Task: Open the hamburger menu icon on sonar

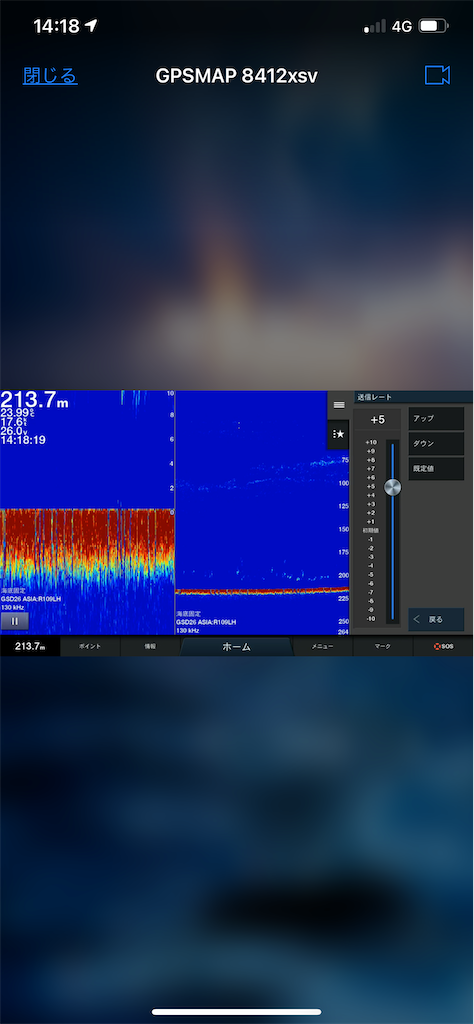Action: [x=339, y=405]
